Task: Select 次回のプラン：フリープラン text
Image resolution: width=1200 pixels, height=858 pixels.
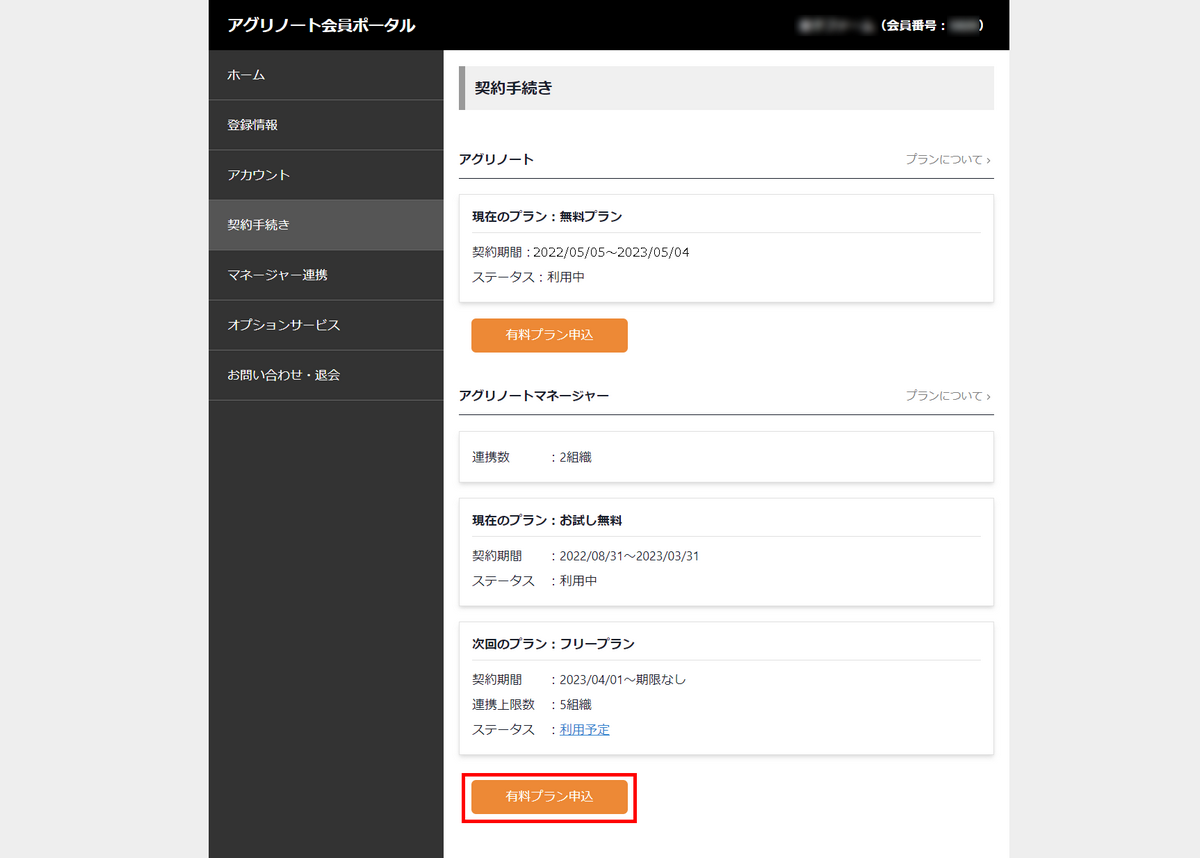Action: (553, 644)
